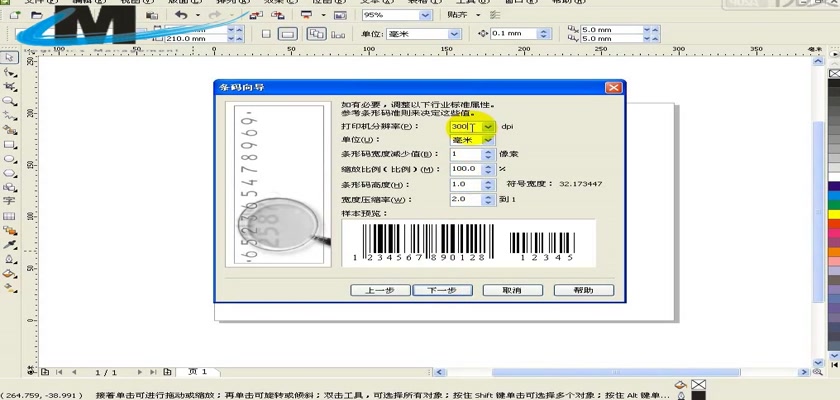Click the nudge 0.1 mm stepper arrows
This screenshot has height=400, width=840.
(x=544, y=34)
